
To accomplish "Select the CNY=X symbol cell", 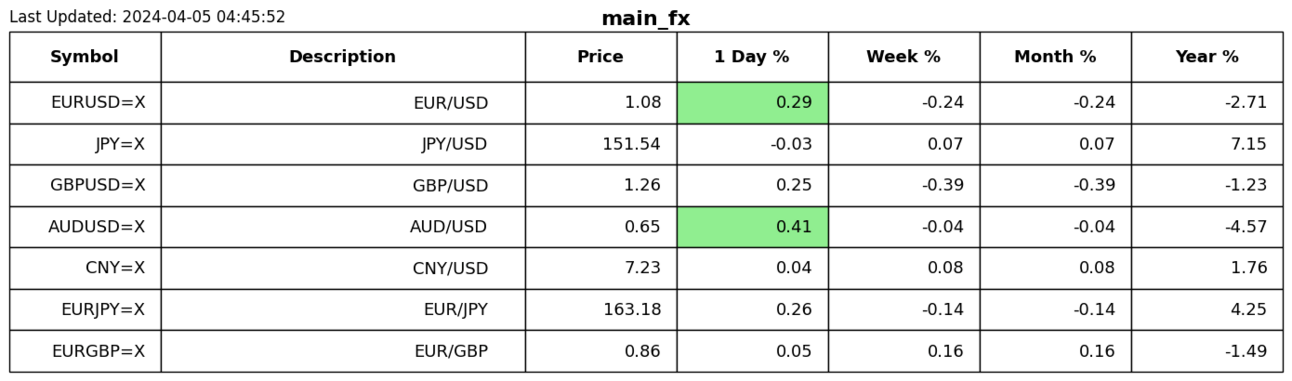I will point(85,269).
